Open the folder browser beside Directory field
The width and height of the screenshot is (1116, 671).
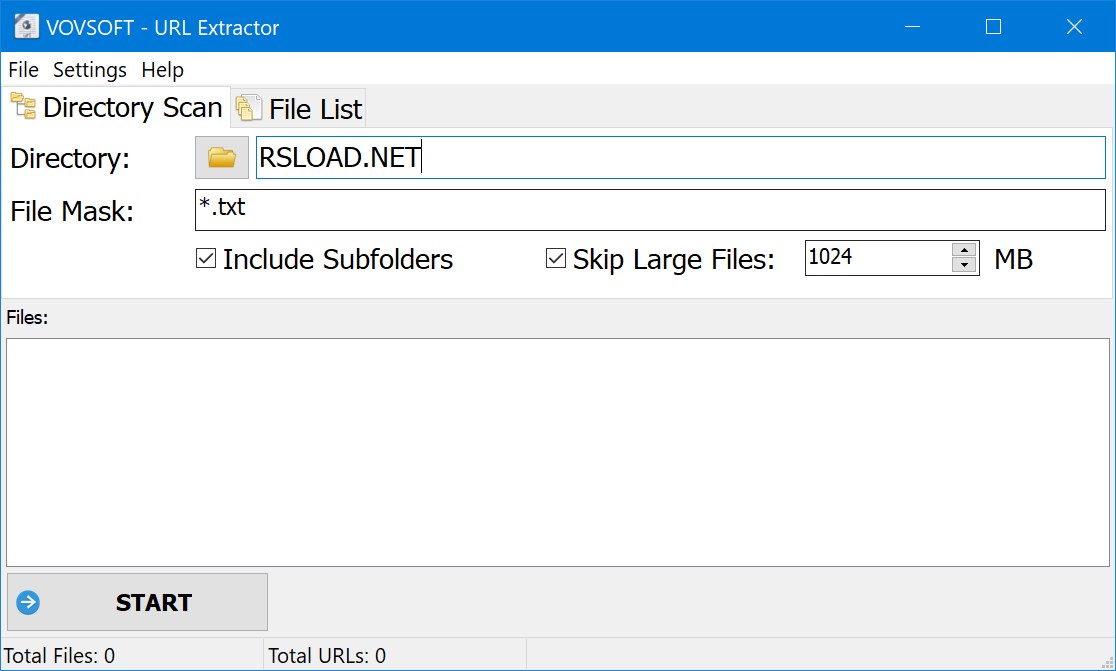pos(221,157)
